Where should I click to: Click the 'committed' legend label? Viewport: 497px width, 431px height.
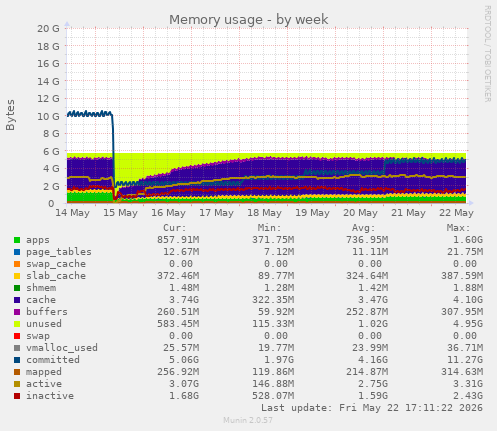coord(53,360)
